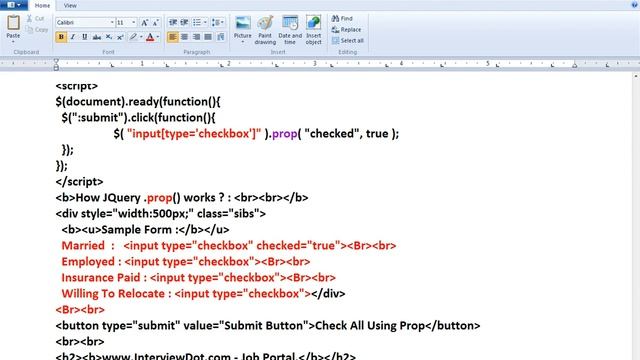Open WordPad Help question mark icon

(x=634, y=4)
